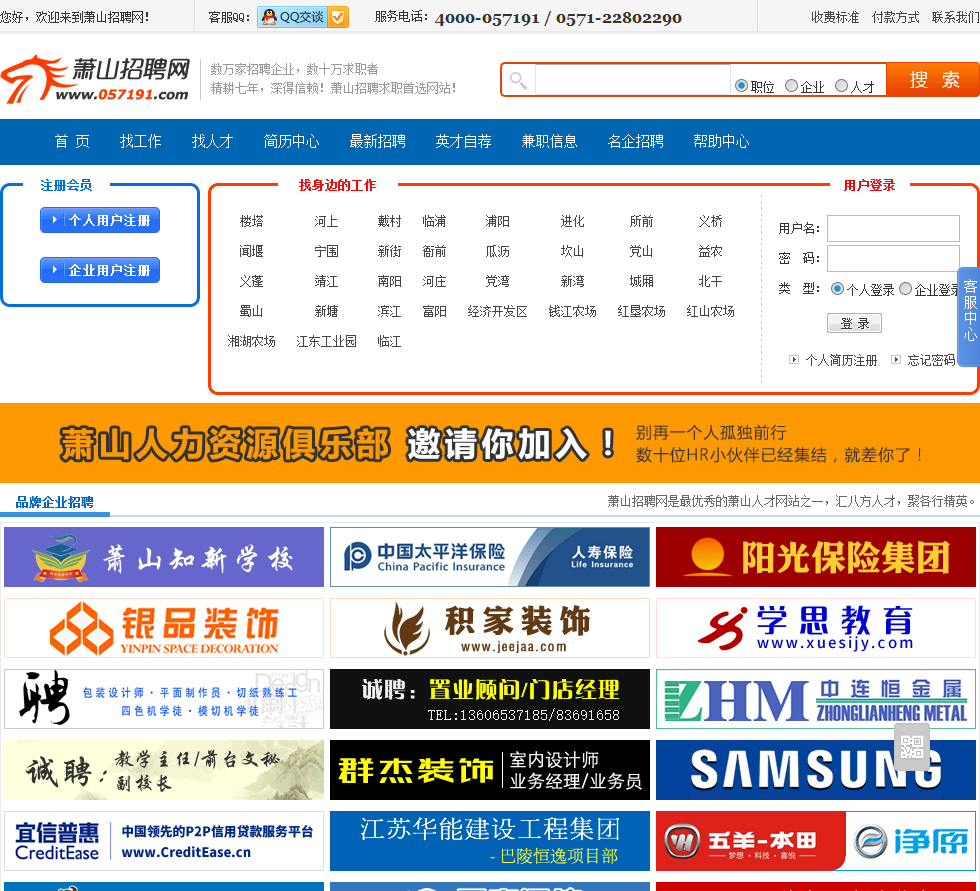This screenshot has width=980, height=891.
Task: Open the 经济开发区 area link
Action: click(498, 311)
